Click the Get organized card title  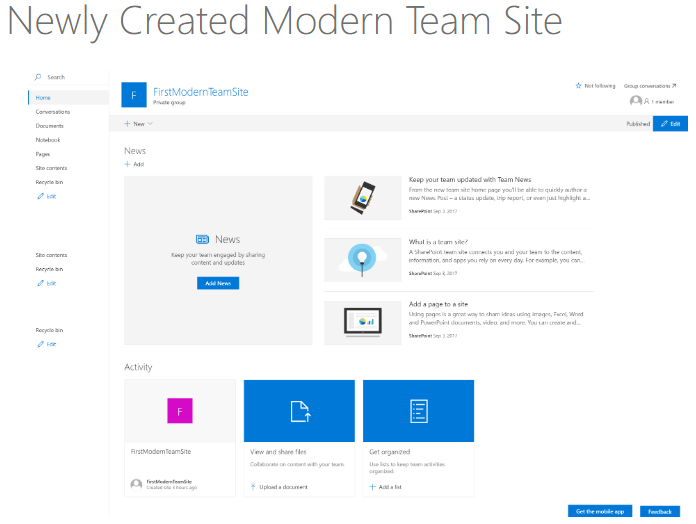[x=389, y=452]
